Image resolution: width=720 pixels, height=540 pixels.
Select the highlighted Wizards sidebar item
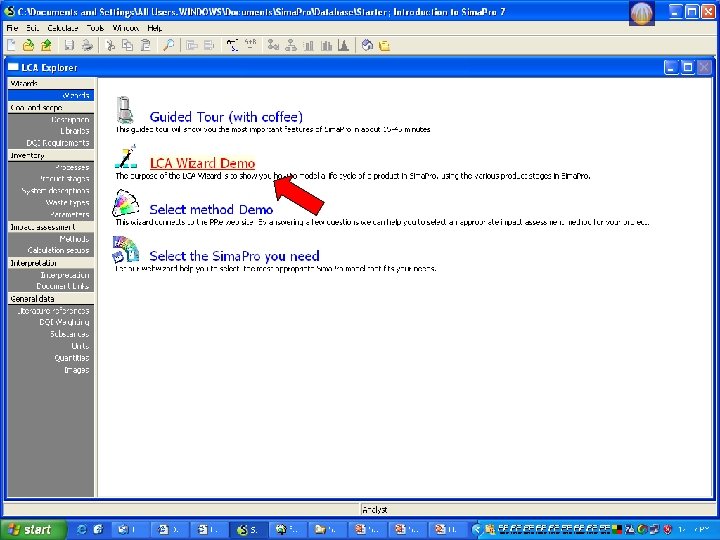[51, 95]
